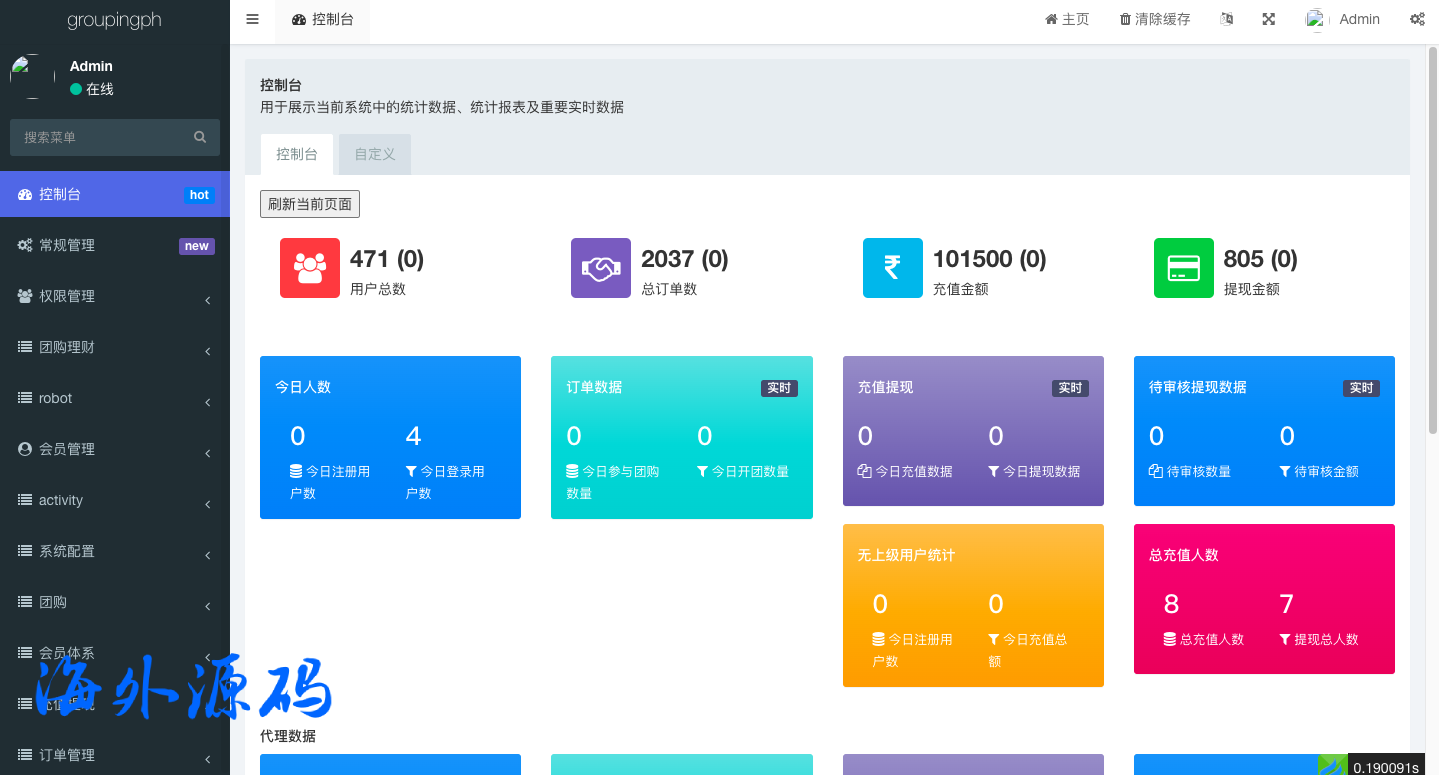Expand the activity sidebar menu

click(114, 500)
